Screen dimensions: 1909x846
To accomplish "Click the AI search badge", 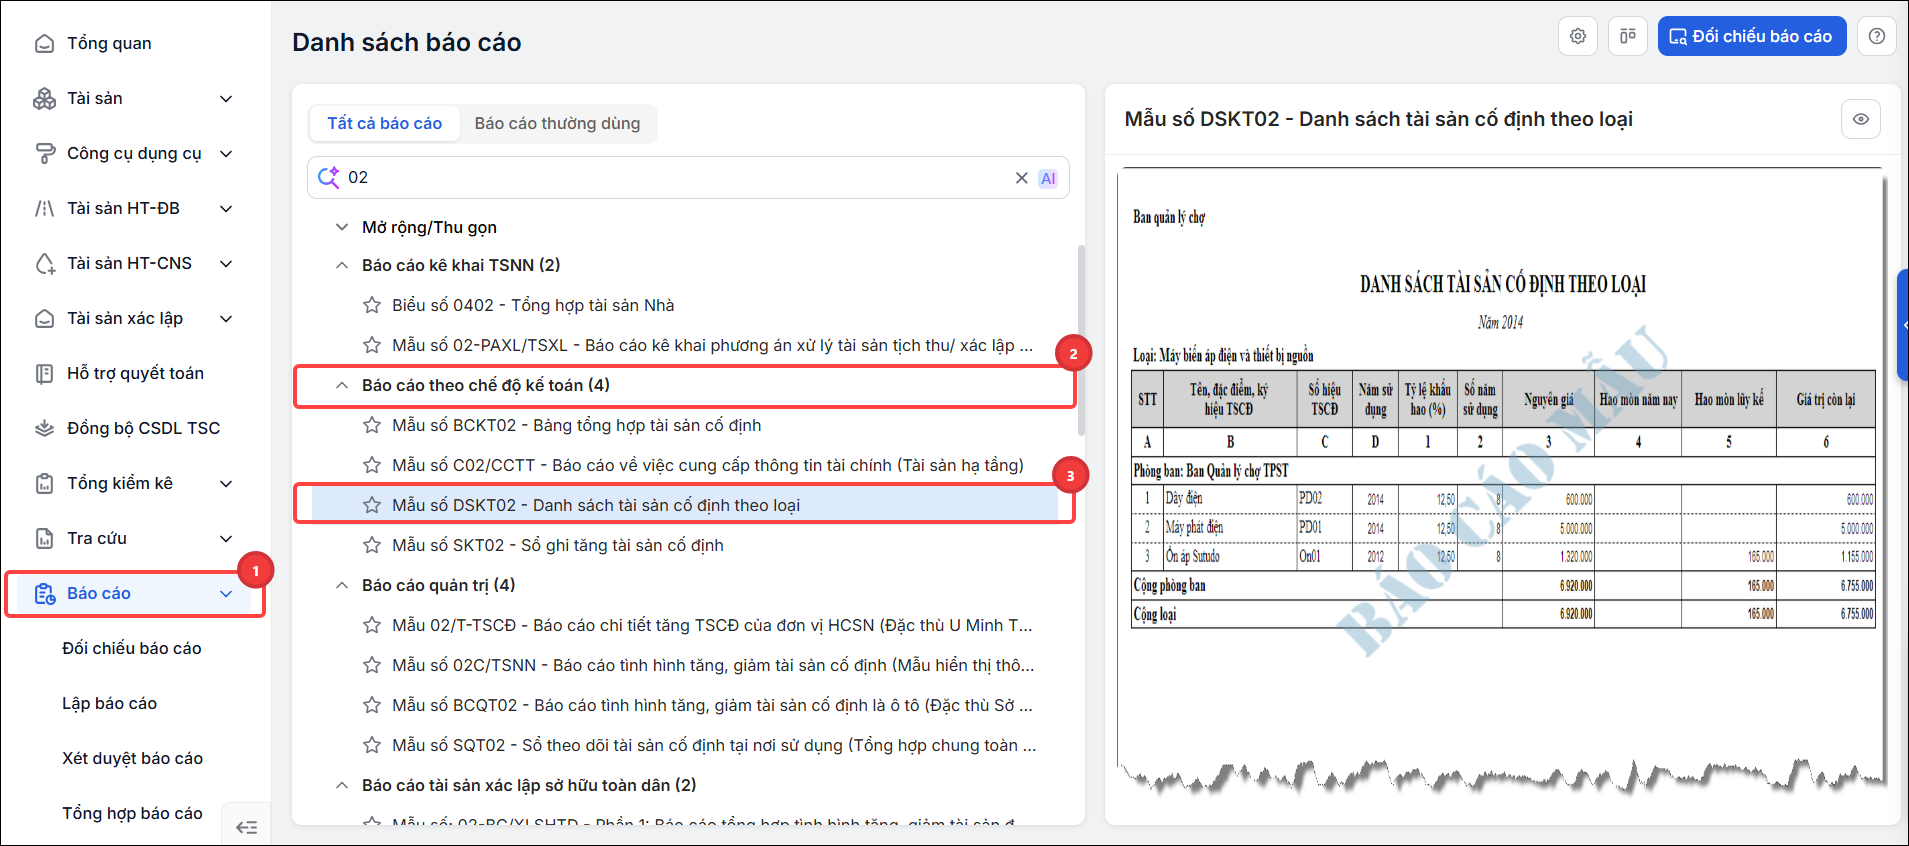I will 1048,178.
